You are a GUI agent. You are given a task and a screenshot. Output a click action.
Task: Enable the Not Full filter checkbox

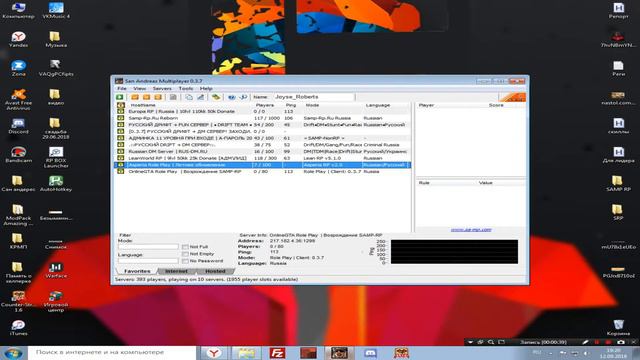point(185,247)
